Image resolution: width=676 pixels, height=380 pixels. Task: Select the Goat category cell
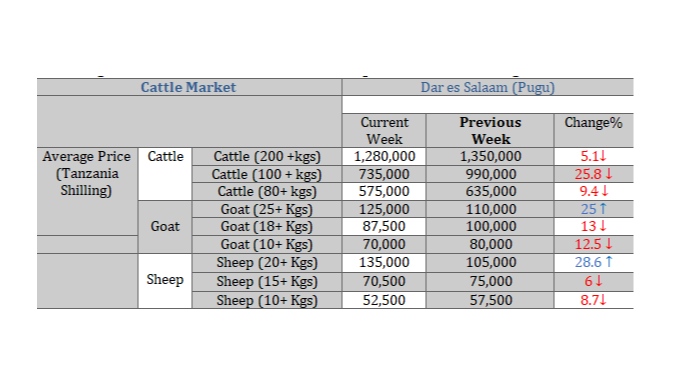[165, 226]
